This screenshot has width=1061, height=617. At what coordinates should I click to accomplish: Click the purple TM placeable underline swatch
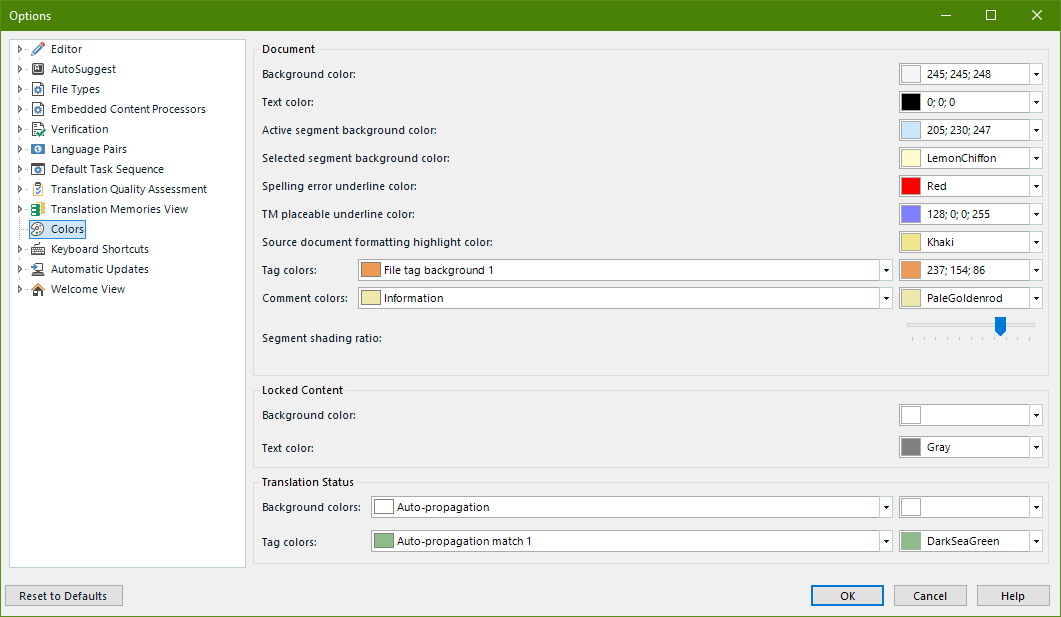tap(911, 214)
